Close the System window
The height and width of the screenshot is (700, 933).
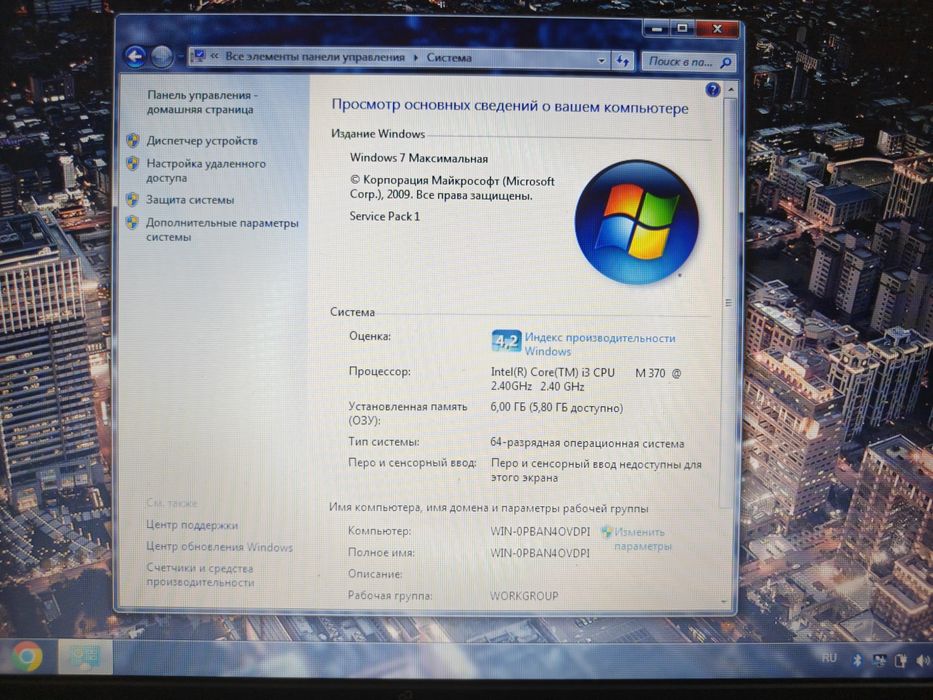coord(718,29)
